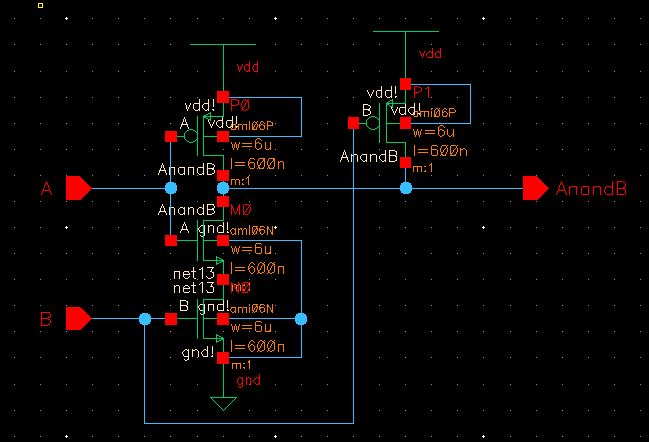The width and height of the screenshot is (649, 442).
Task: Select gate terminal of upper NMOS labeled A
Action: 171,240
